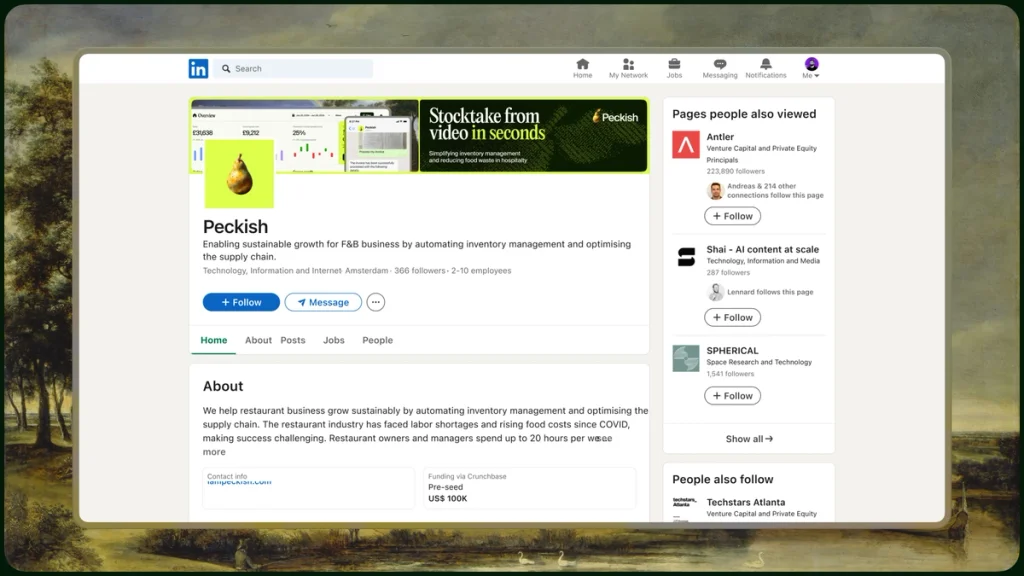
Task: Click the SPHERICAL logo
Action: pos(686,359)
